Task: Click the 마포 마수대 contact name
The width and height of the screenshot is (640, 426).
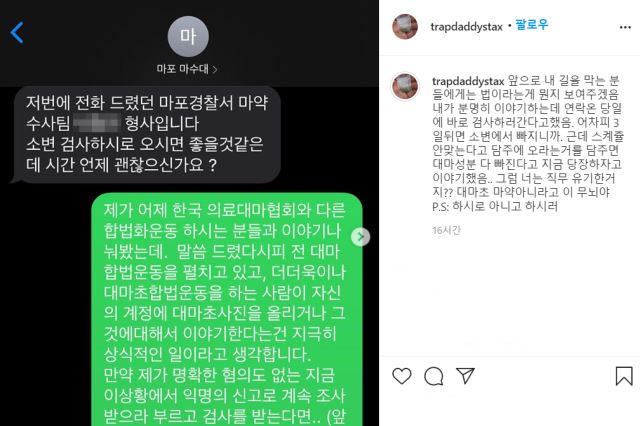Action: [x=183, y=69]
